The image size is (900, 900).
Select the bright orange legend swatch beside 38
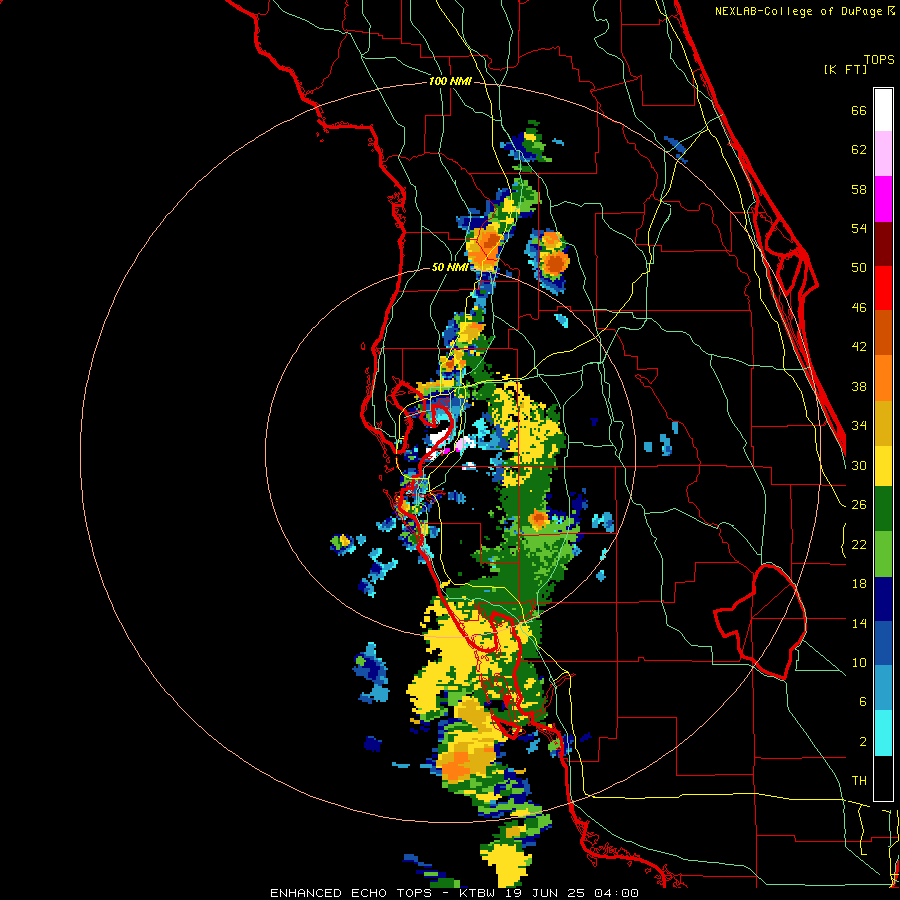coord(883,378)
